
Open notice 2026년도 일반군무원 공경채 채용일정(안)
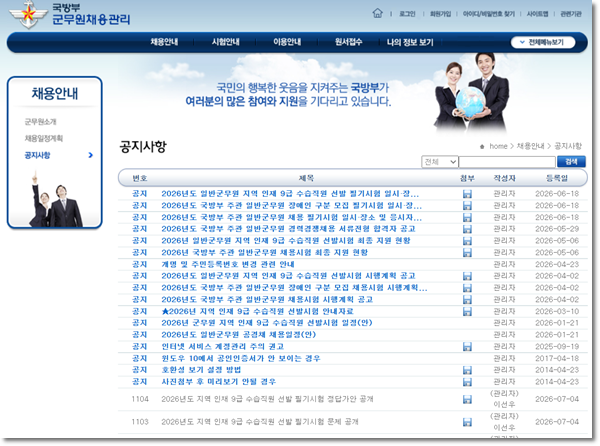(x=238, y=335)
